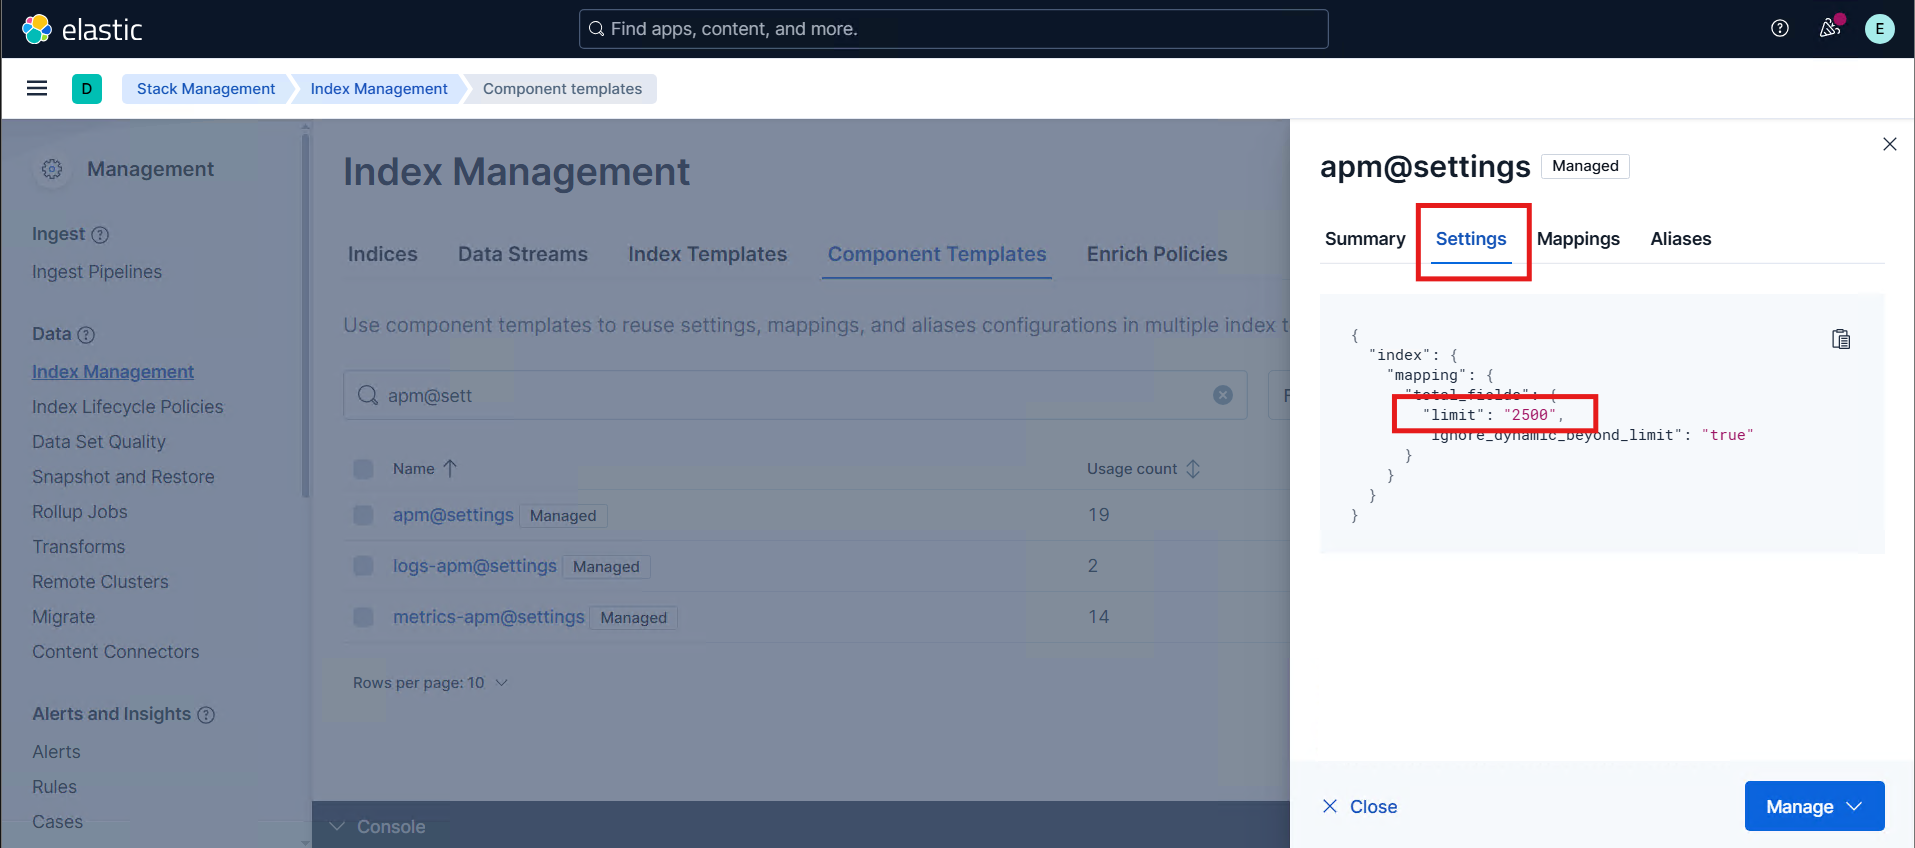Viewport: 1915px width, 848px height.
Task: Switch to the Settings tab
Action: coord(1471,239)
